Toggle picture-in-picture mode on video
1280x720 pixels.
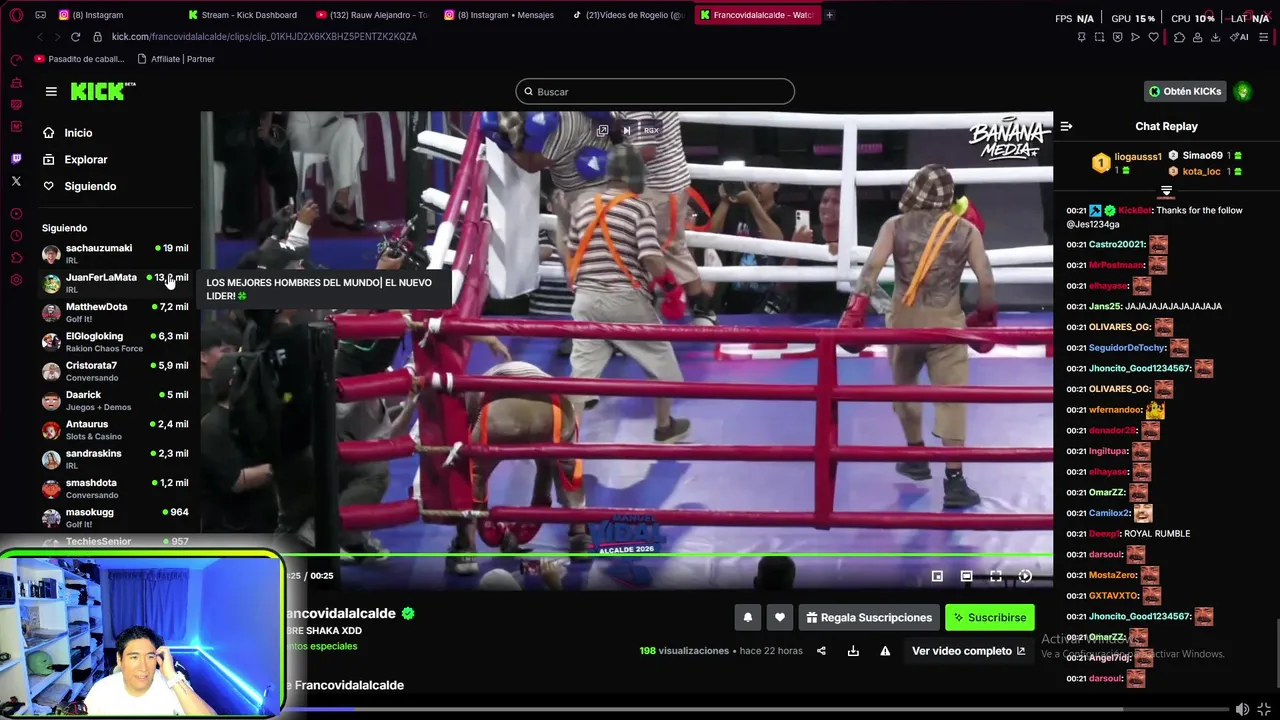pyautogui.click(x=937, y=576)
